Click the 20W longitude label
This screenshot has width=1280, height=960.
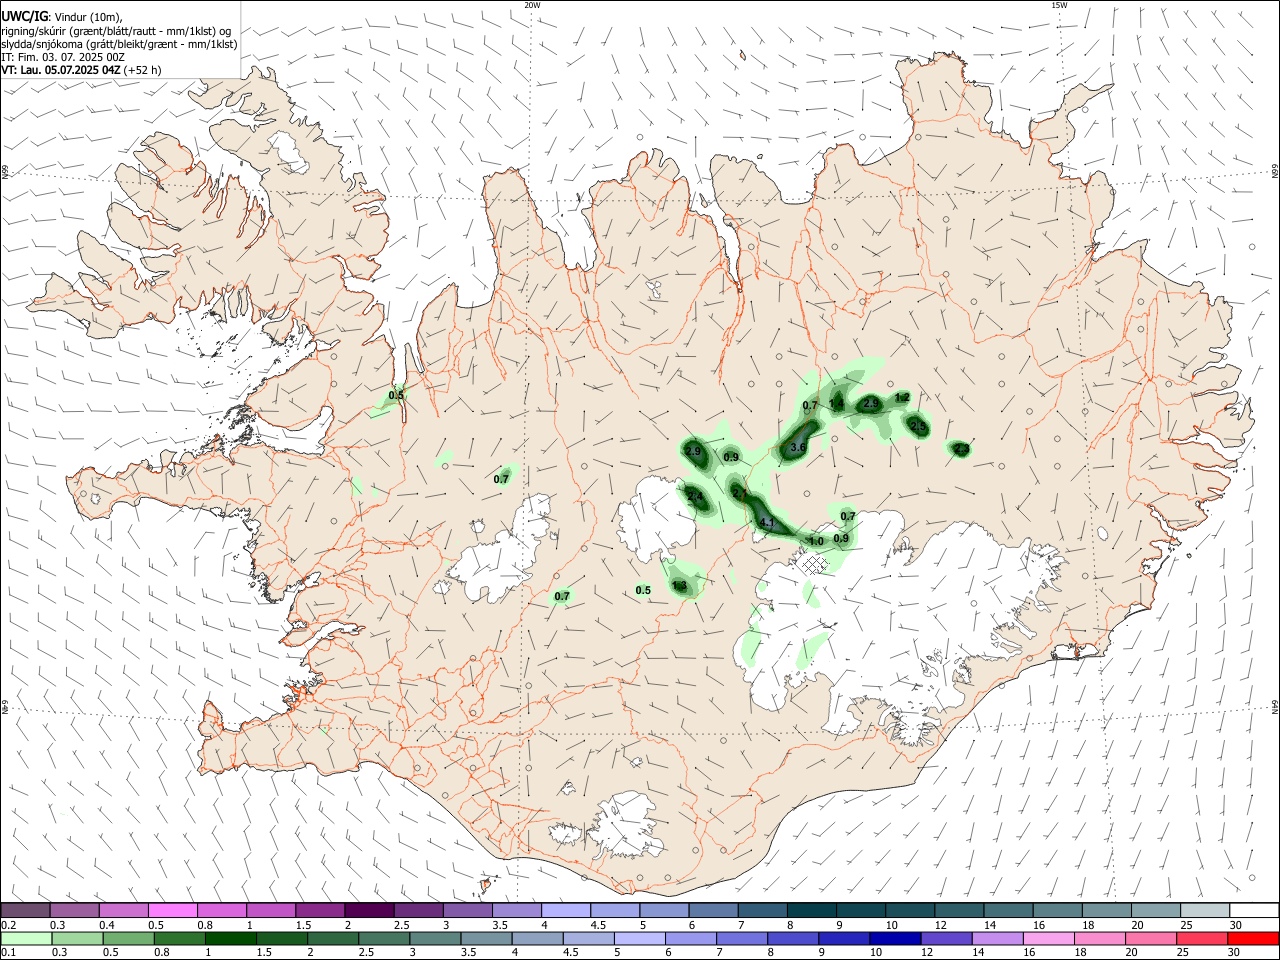point(532,5)
